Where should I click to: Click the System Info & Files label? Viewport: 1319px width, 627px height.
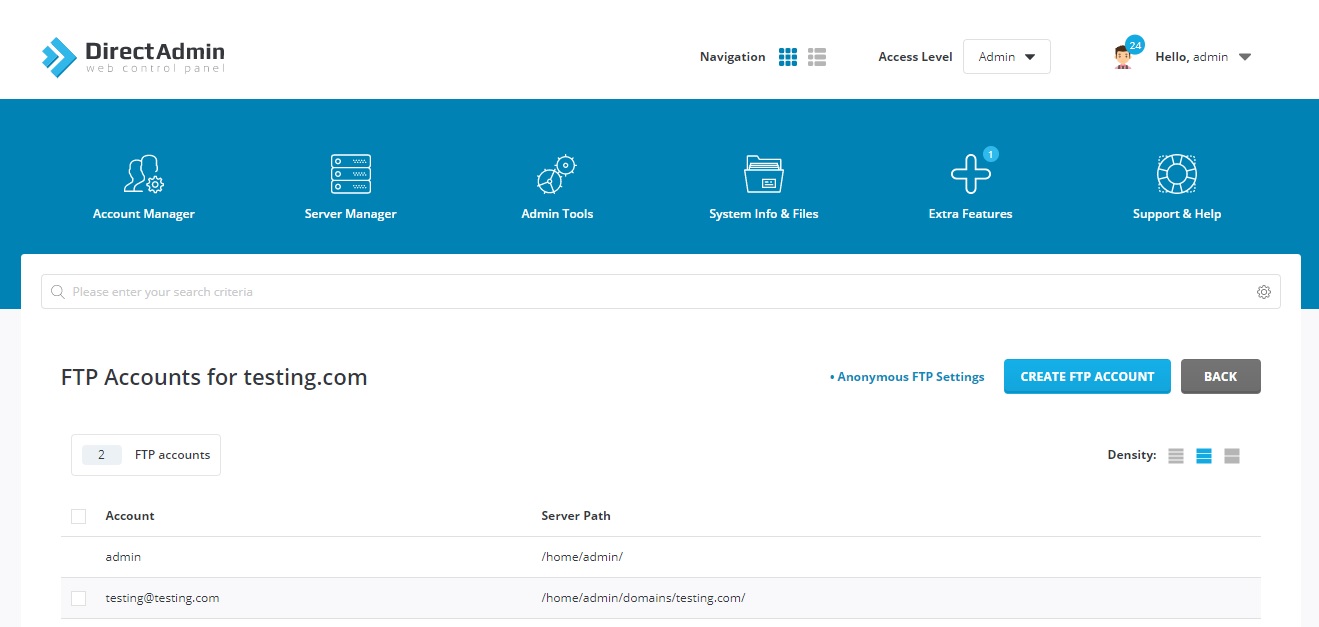(764, 214)
